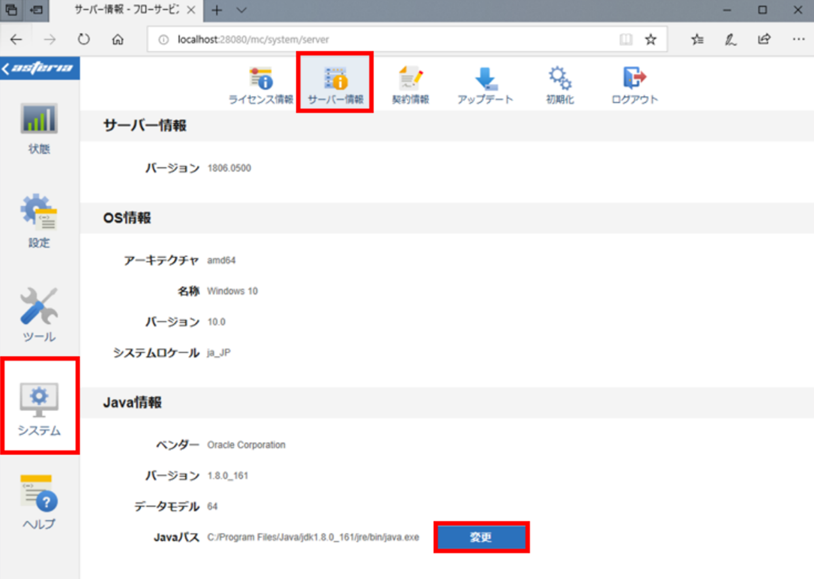Add this page to favorites star

tap(650, 39)
